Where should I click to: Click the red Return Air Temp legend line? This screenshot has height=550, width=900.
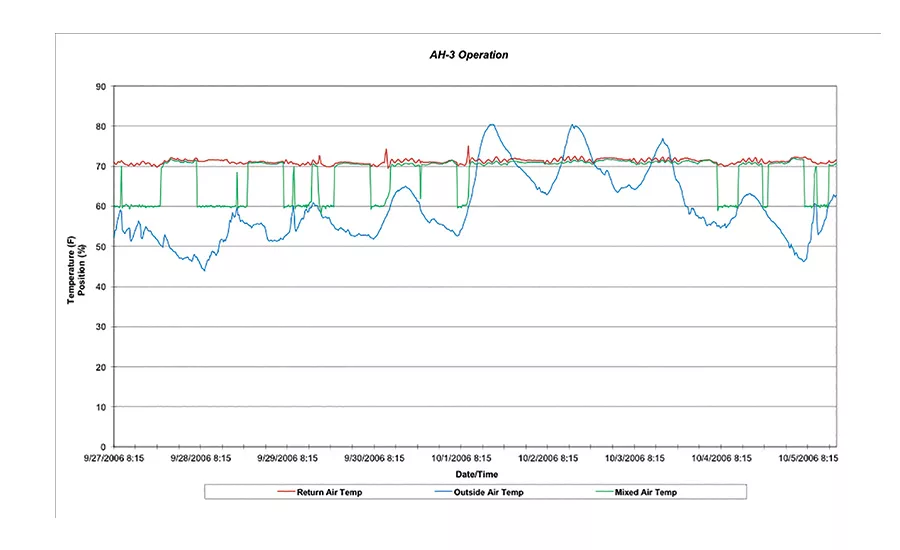pos(286,492)
